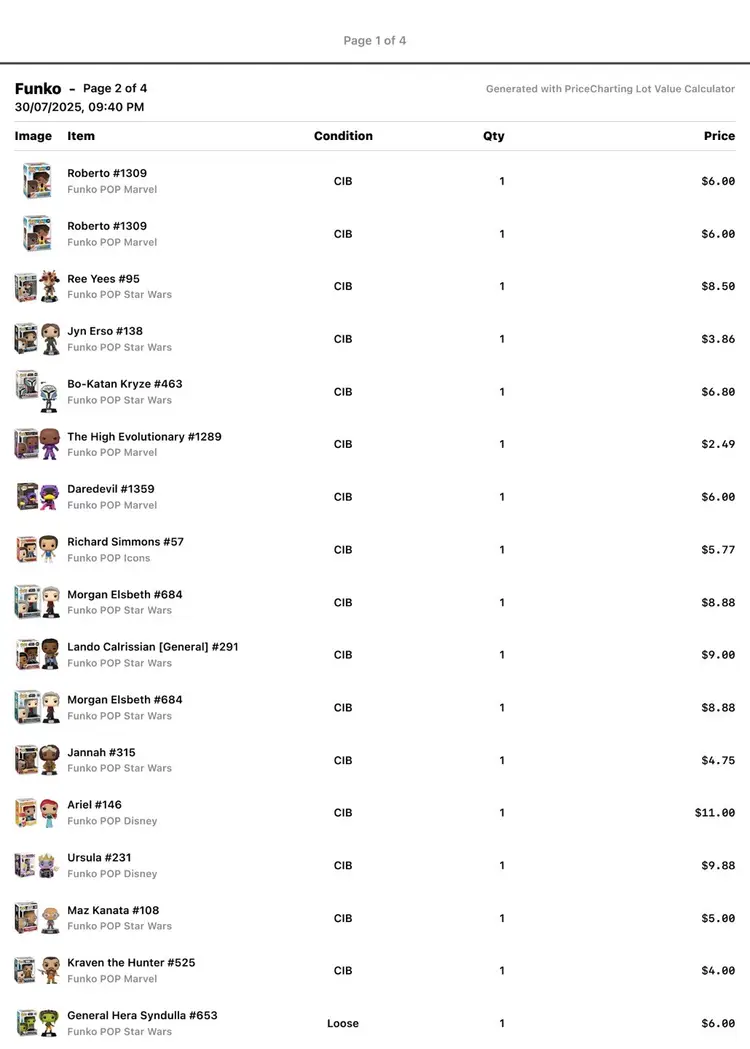Click the Price column header
The height and width of the screenshot is (1049, 750).
click(719, 136)
